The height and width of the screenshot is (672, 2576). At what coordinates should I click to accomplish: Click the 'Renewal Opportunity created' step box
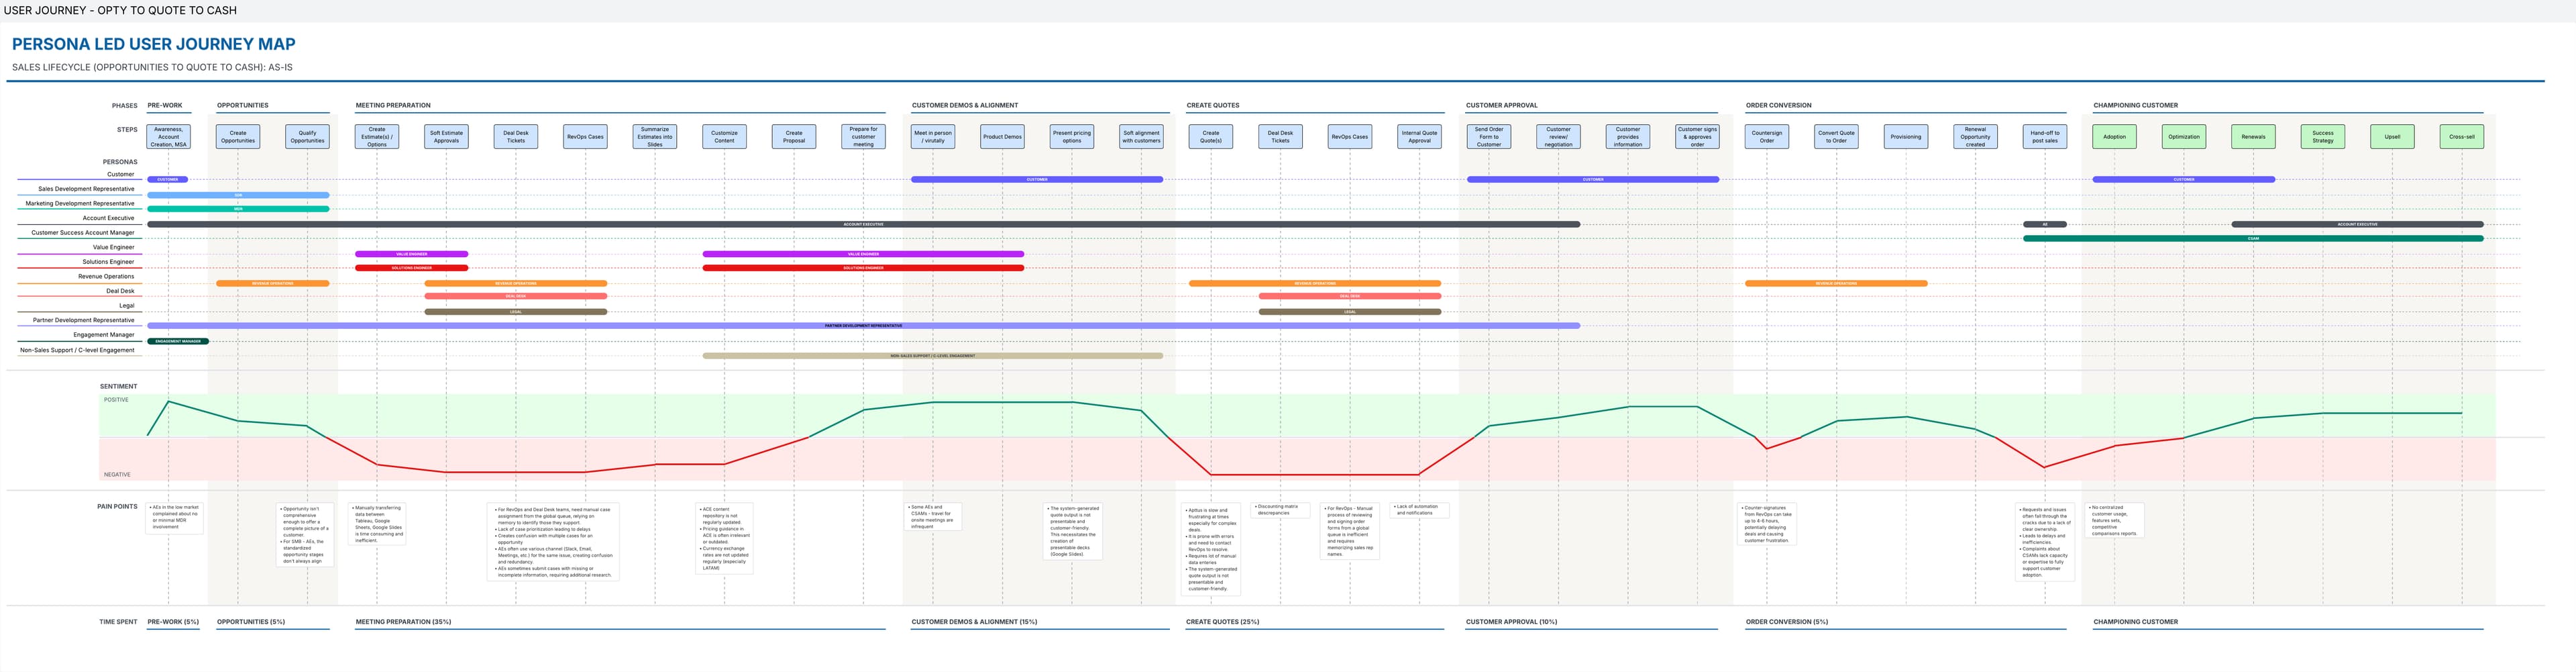pyautogui.click(x=1976, y=137)
